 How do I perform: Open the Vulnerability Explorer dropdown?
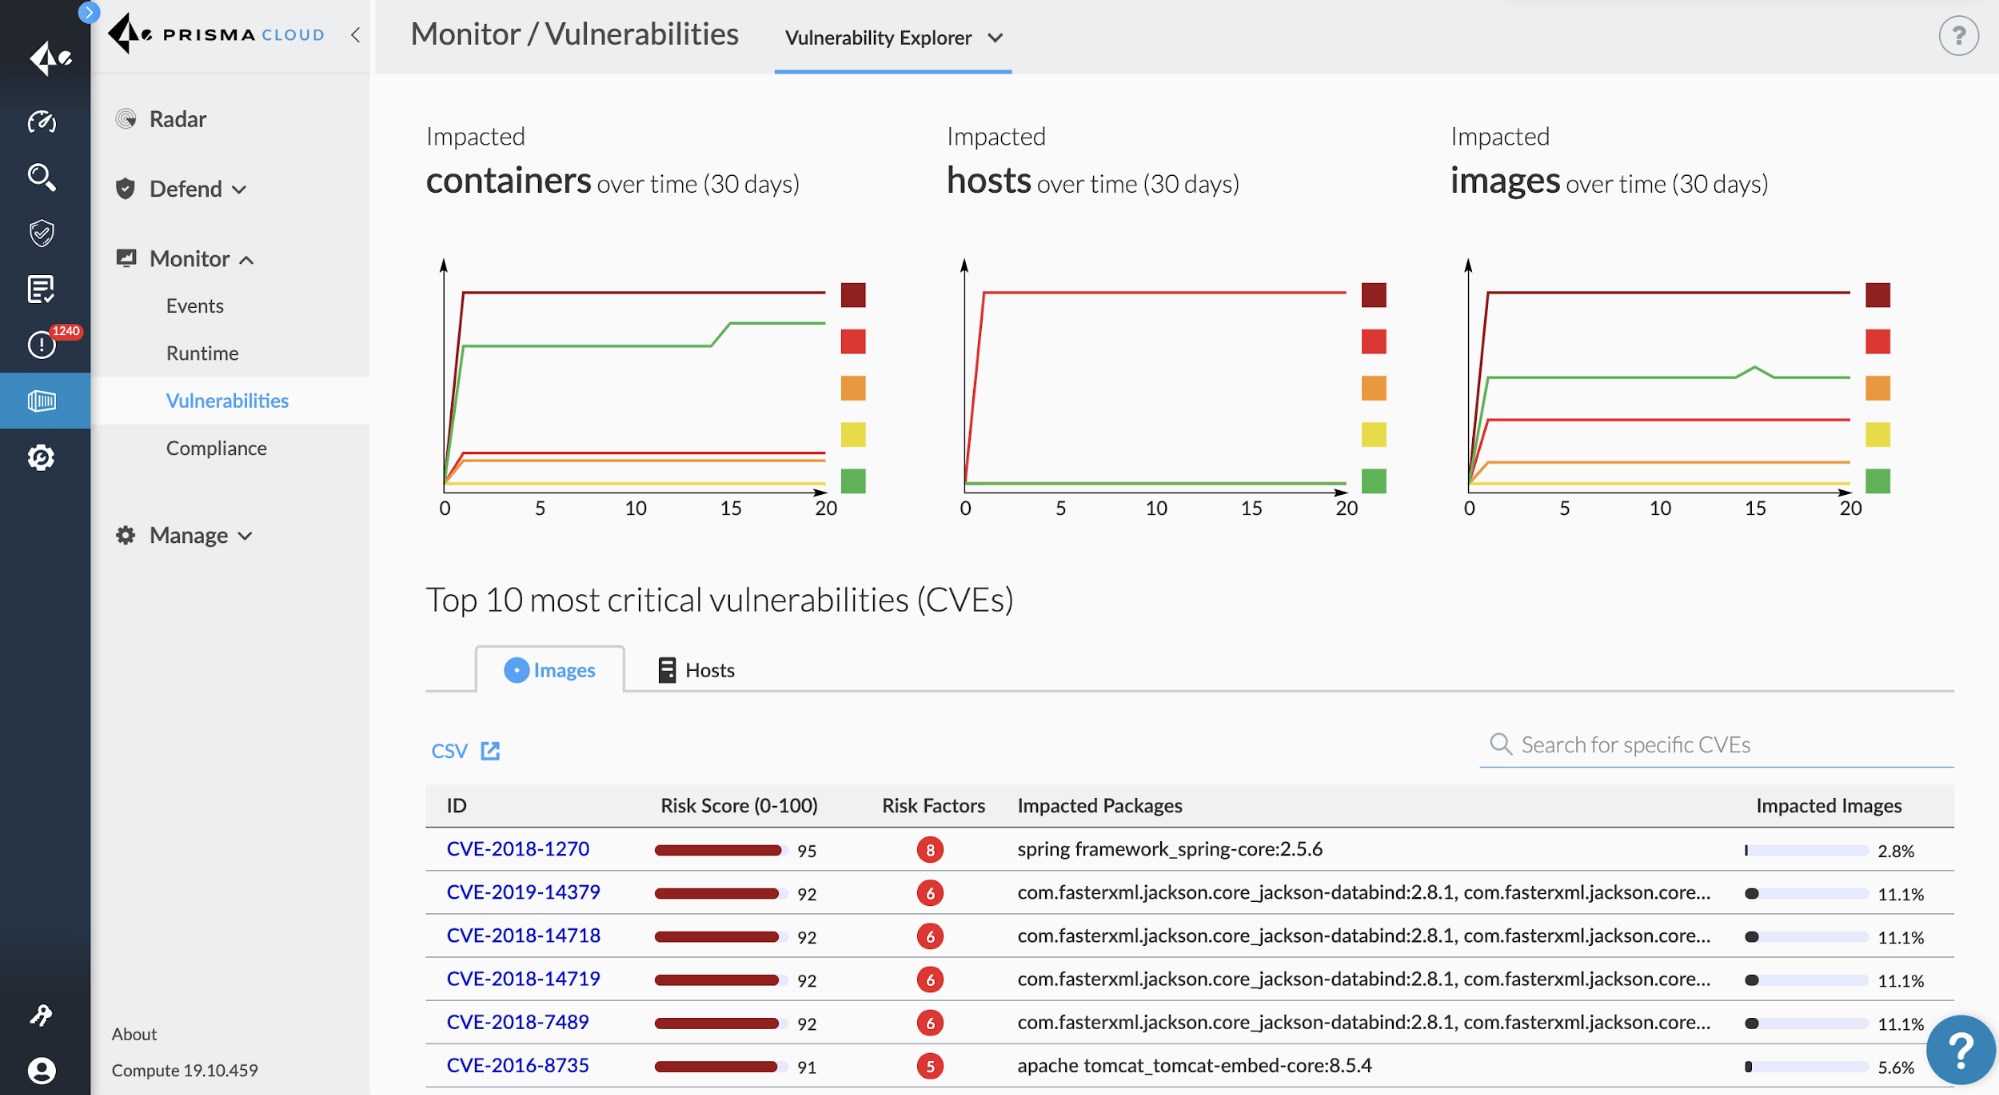pyautogui.click(x=893, y=38)
